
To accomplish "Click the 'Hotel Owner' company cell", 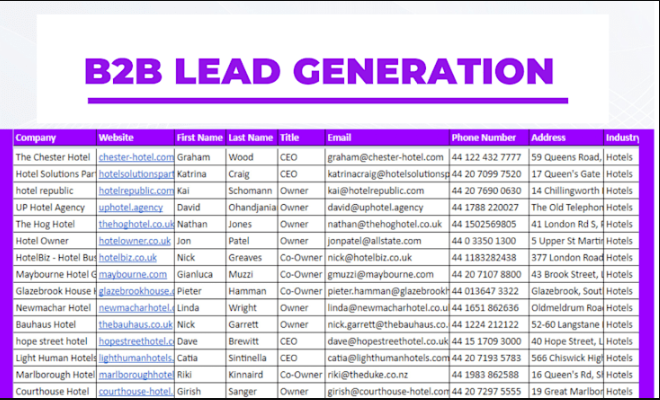I will [55, 241].
